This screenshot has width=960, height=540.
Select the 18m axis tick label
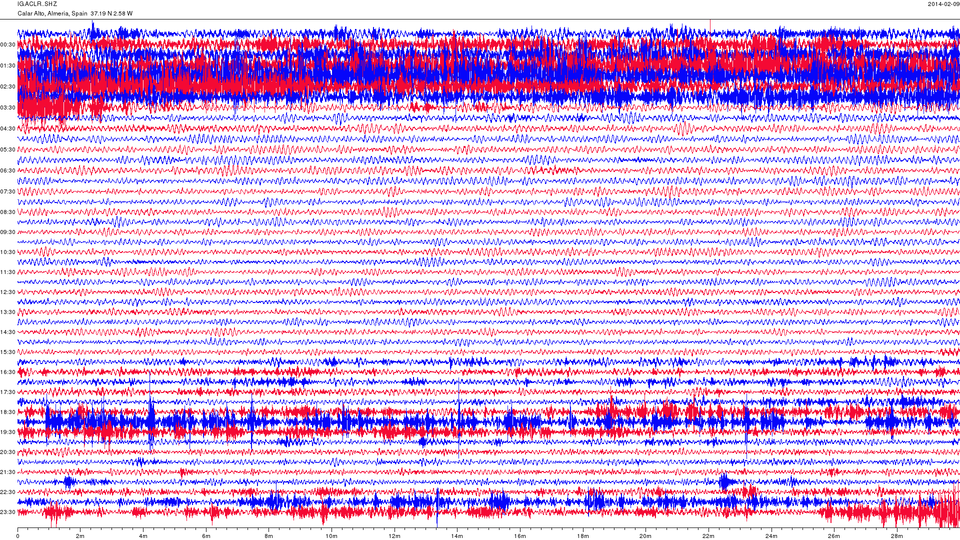click(582, 536)
